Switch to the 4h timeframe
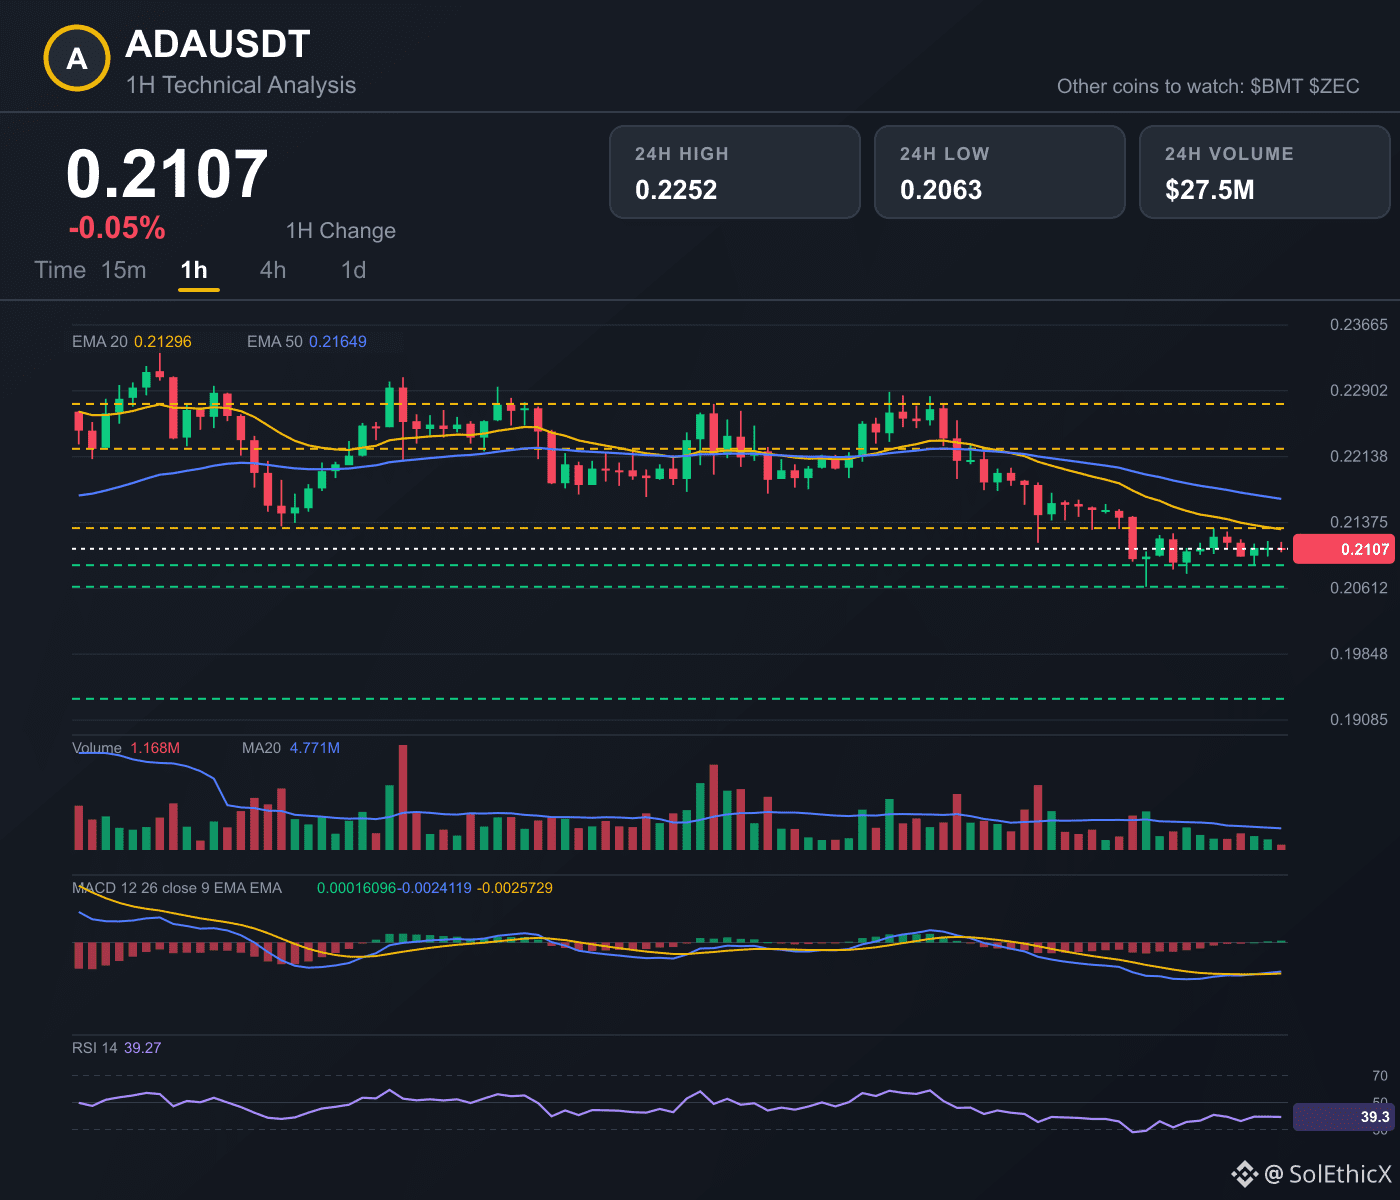Image resolution: width=1400 pixels, height=1200 pixels. click(x=273, y=270)
